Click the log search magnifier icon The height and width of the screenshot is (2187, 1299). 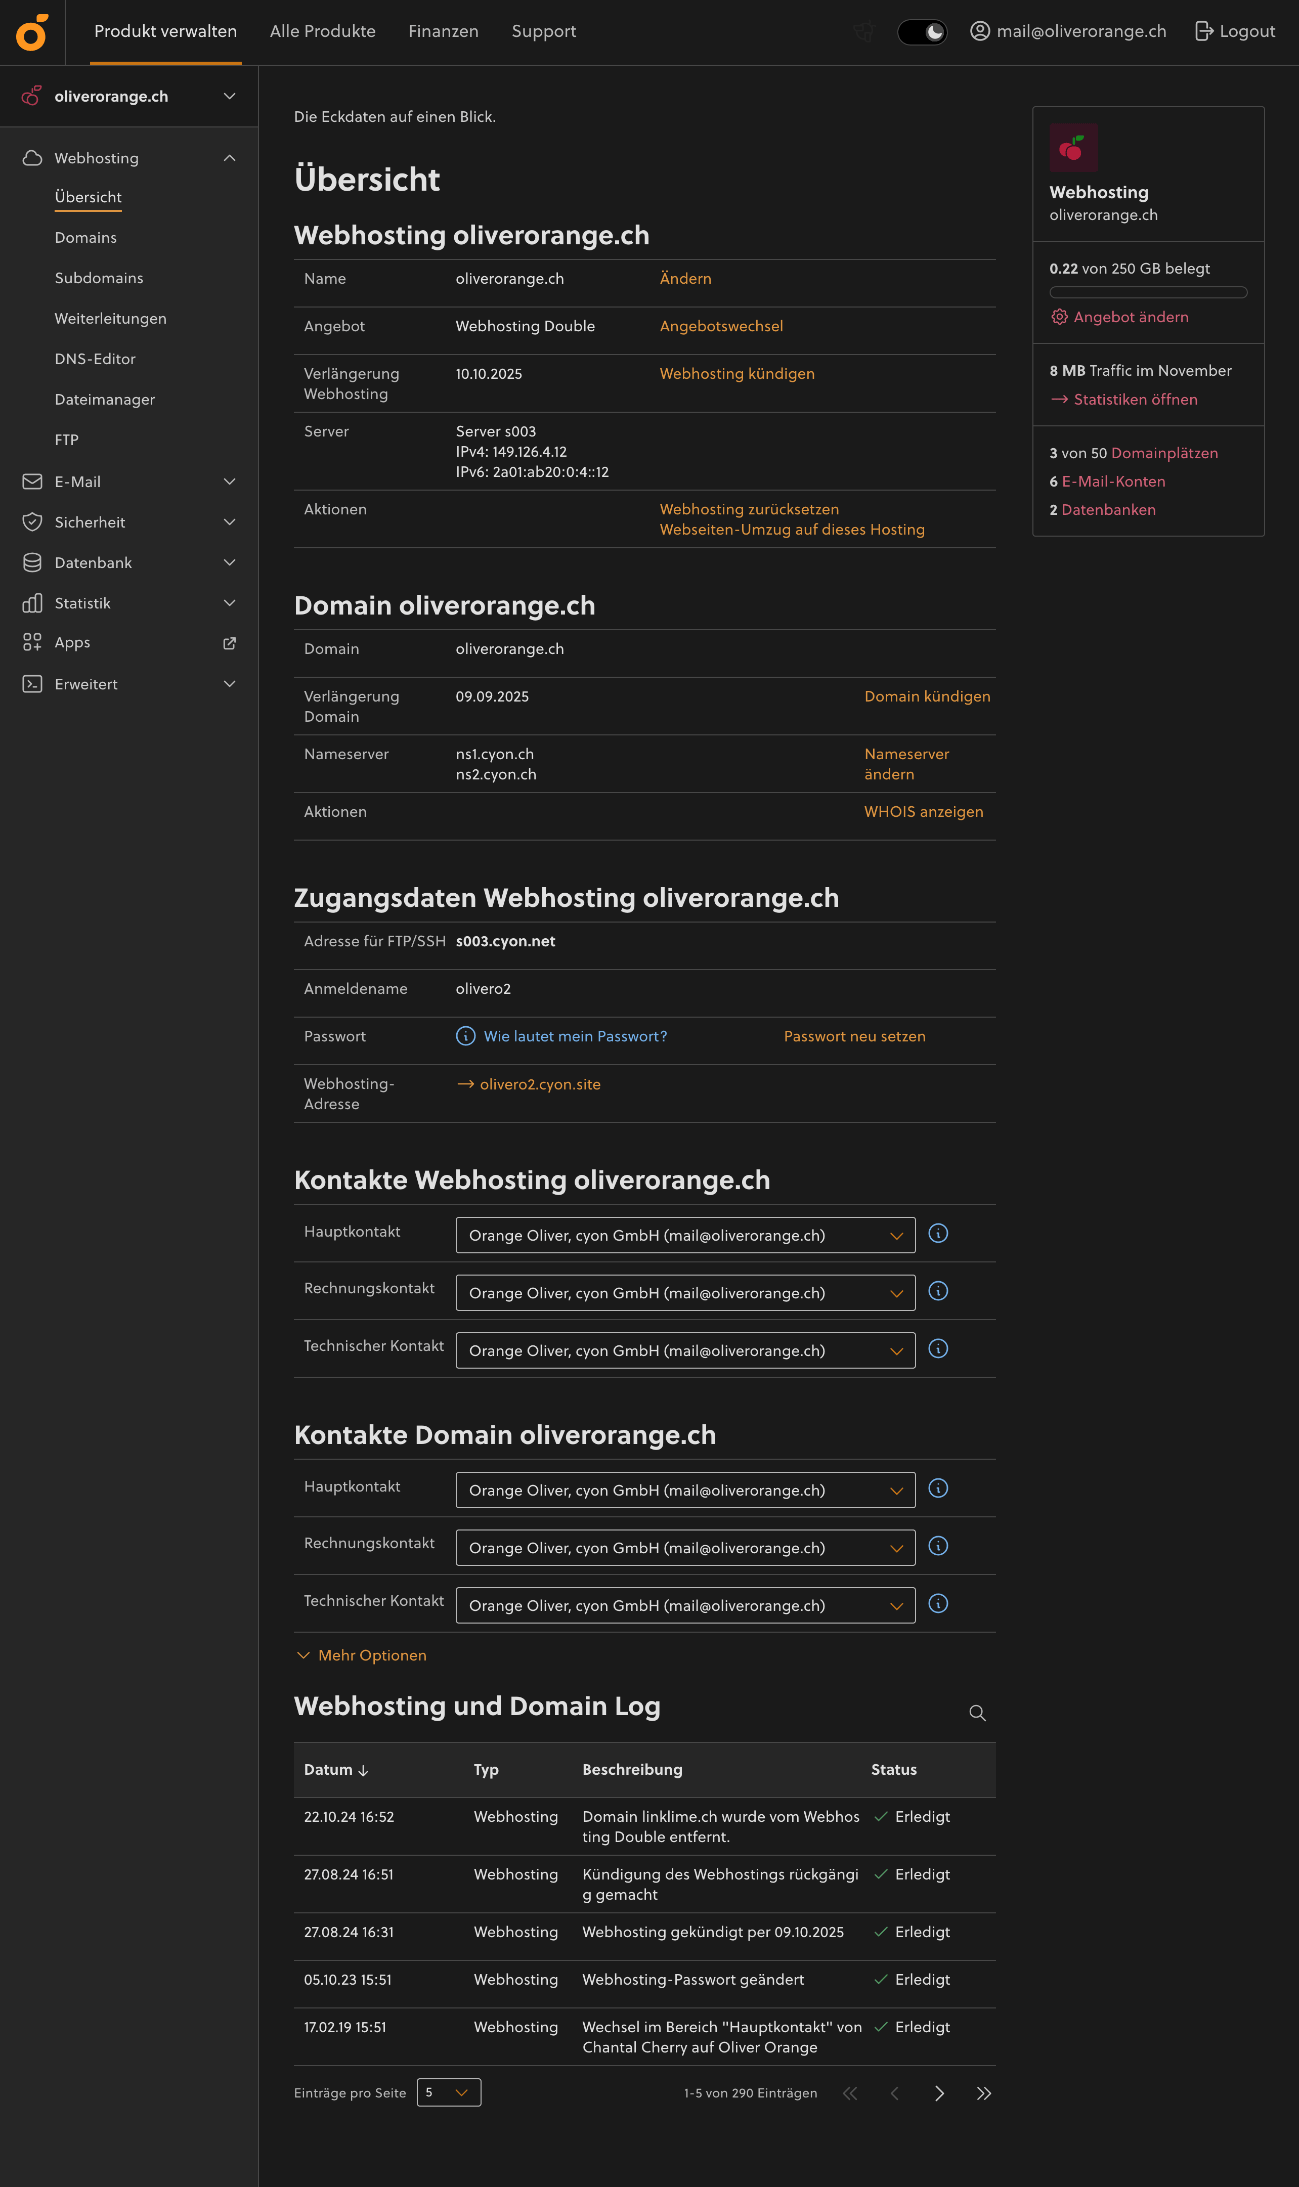[x=978, y=1713]
